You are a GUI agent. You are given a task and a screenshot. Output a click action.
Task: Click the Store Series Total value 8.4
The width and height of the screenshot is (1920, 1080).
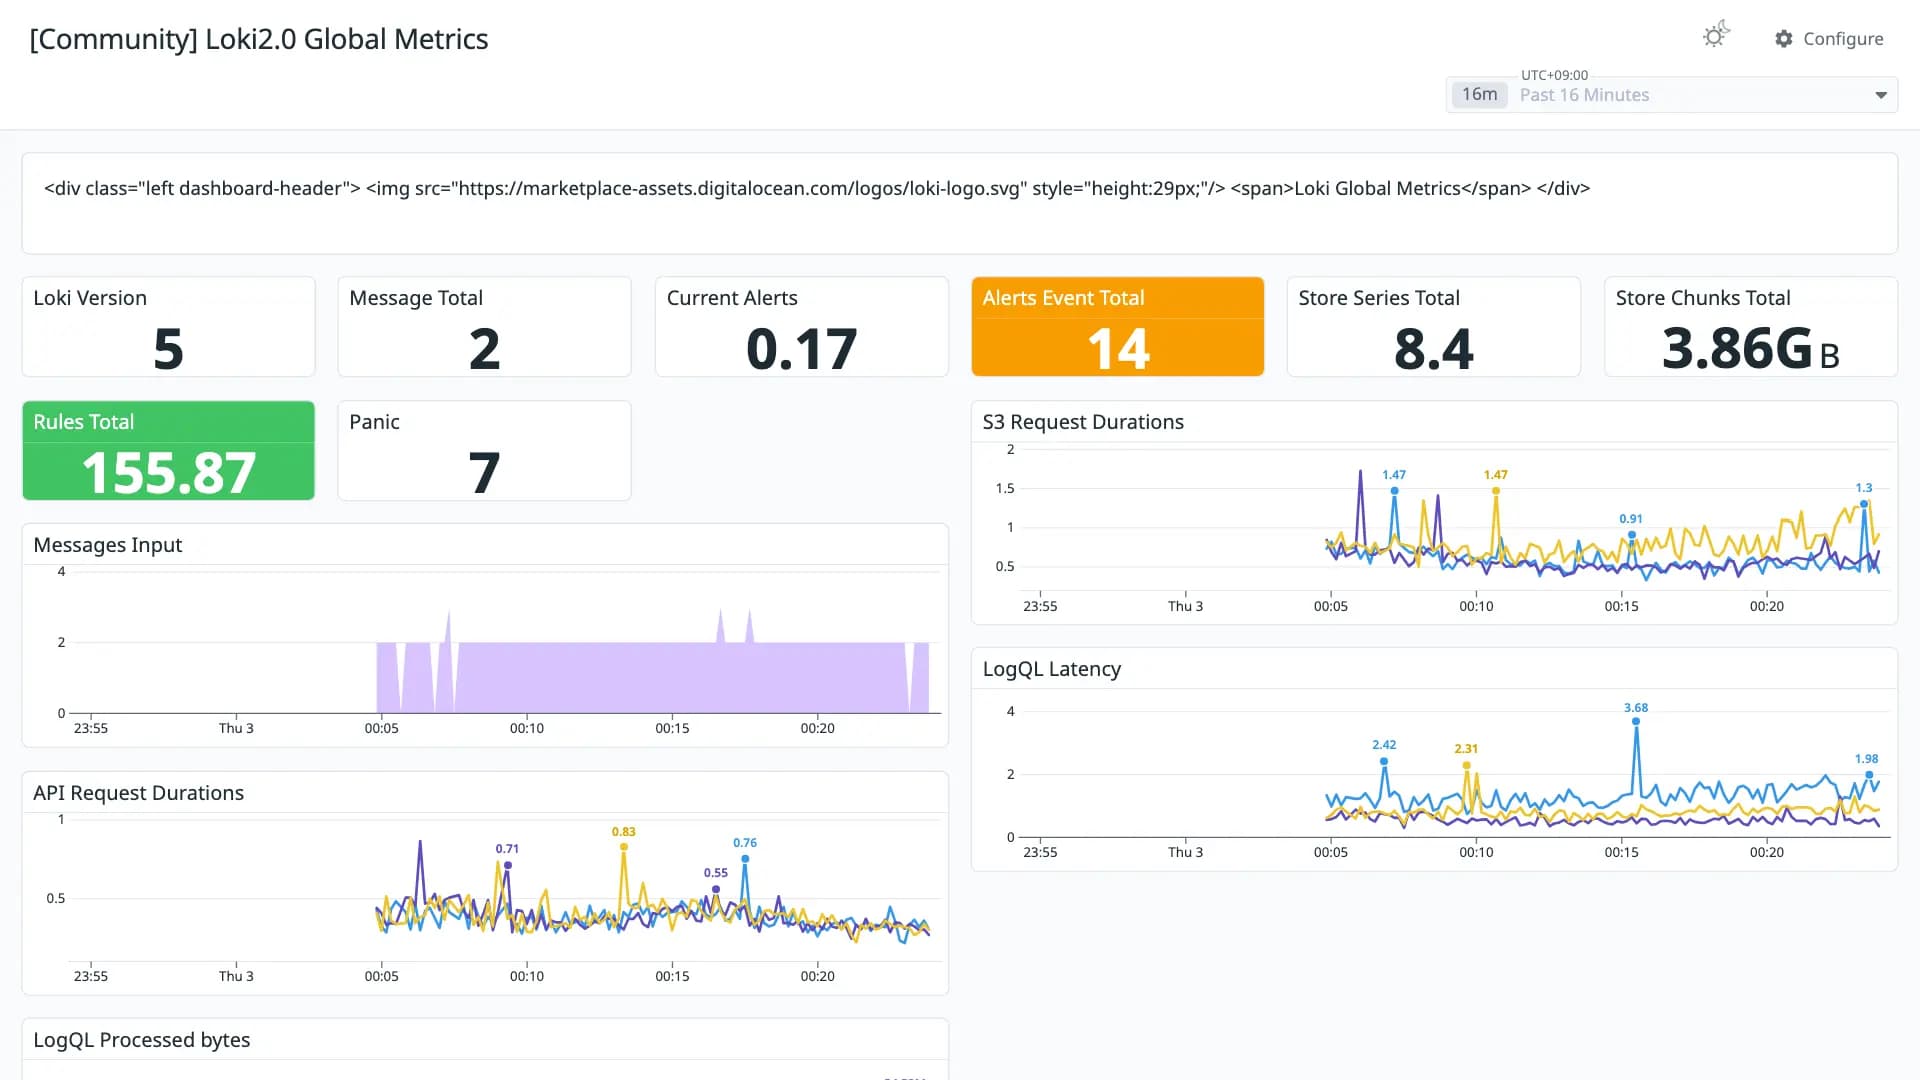coord(1433,349)
